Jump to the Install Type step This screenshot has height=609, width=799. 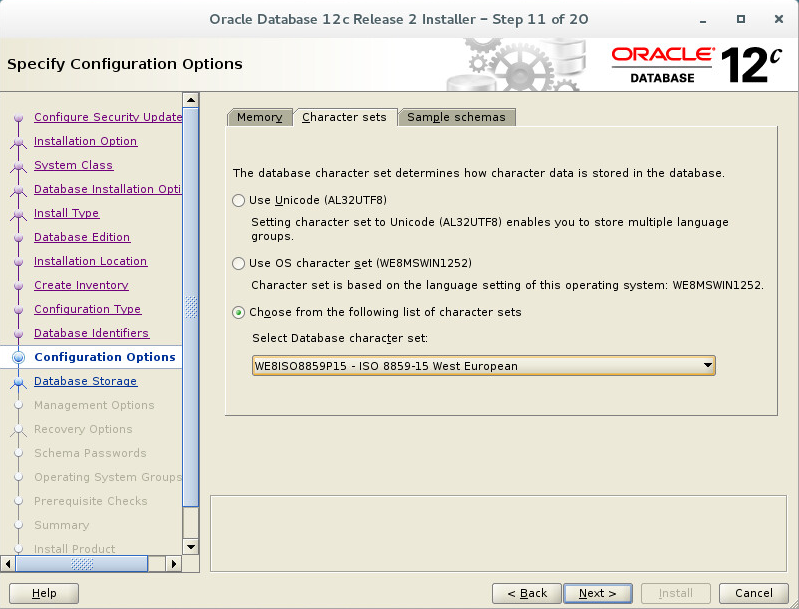tap(67, 213)
